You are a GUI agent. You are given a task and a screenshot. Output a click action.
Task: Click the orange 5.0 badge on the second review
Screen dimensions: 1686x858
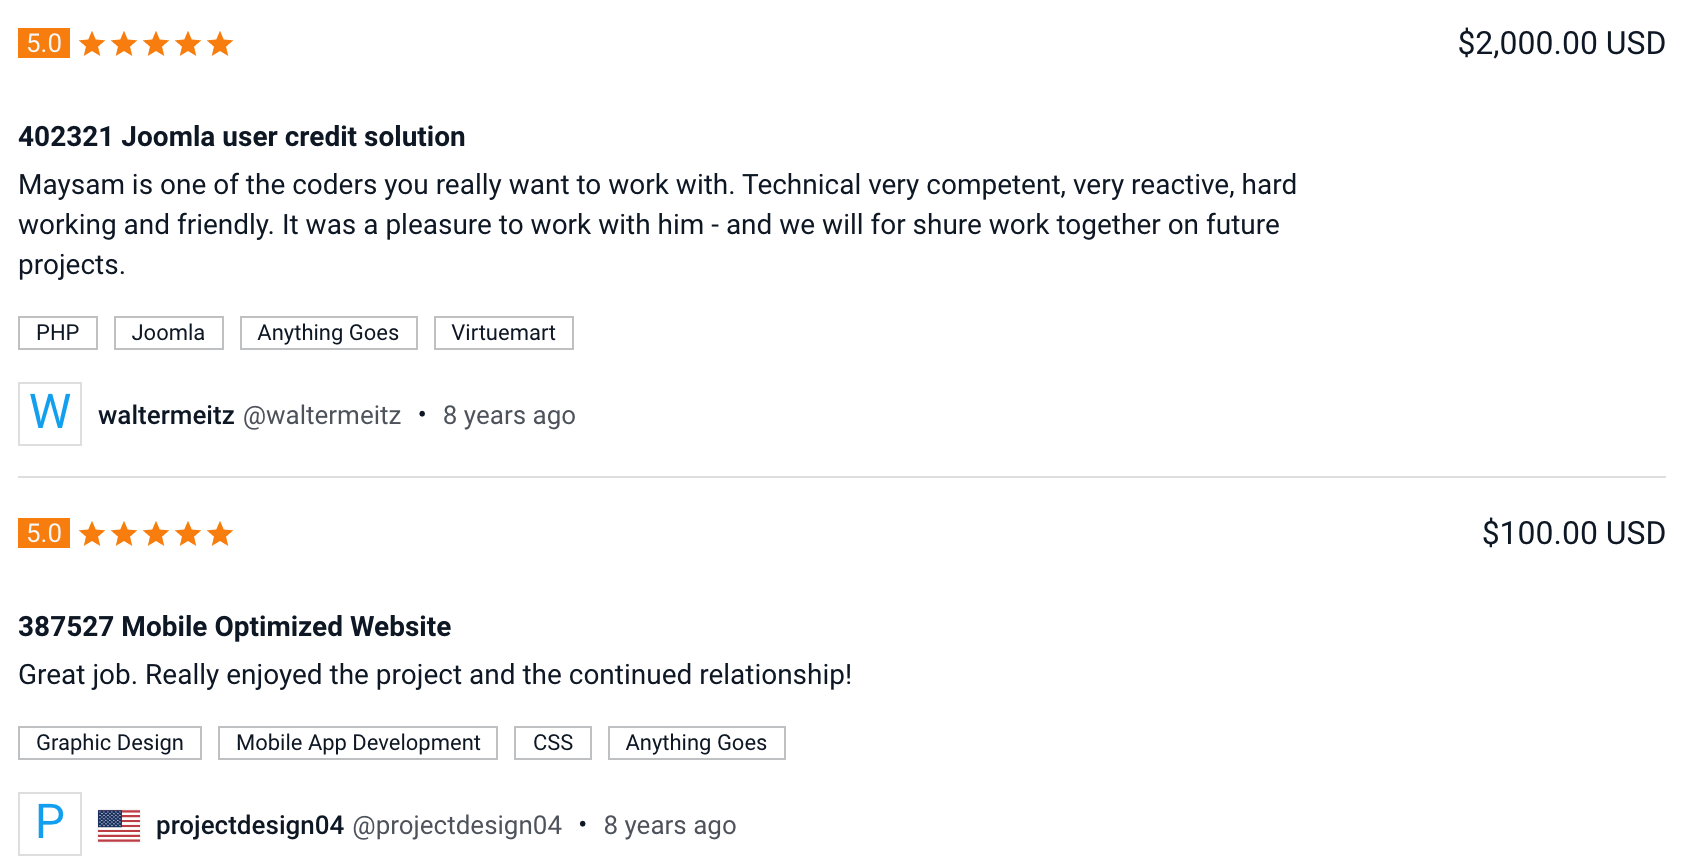pyautogui.click(x=44, y=534)
